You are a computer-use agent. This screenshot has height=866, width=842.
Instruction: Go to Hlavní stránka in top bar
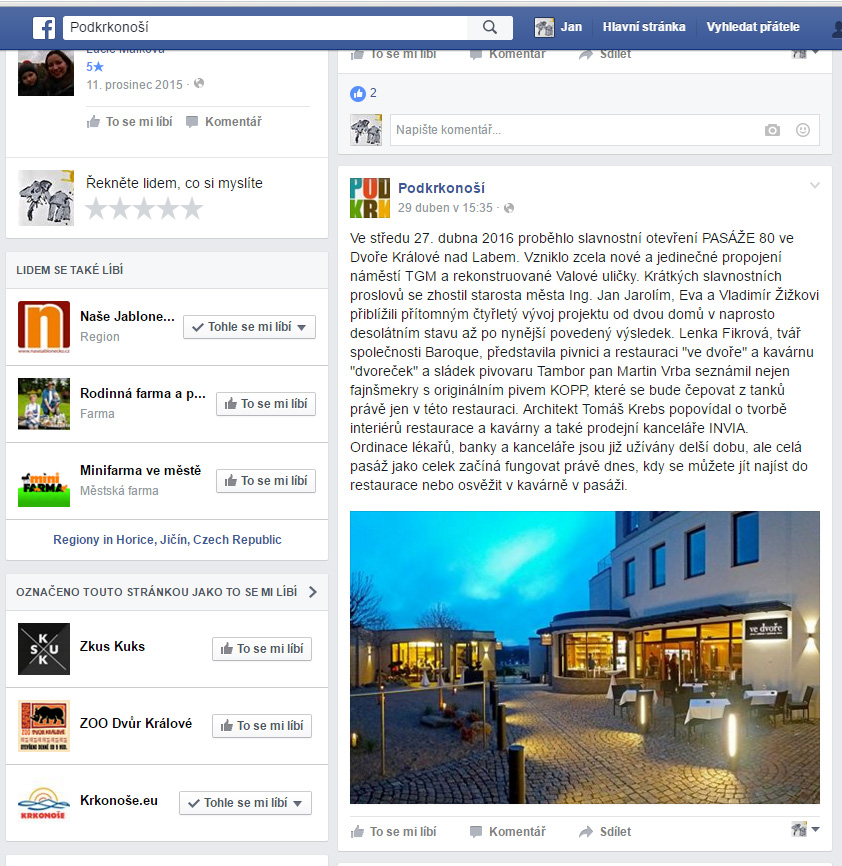click(x=644, y=27)
